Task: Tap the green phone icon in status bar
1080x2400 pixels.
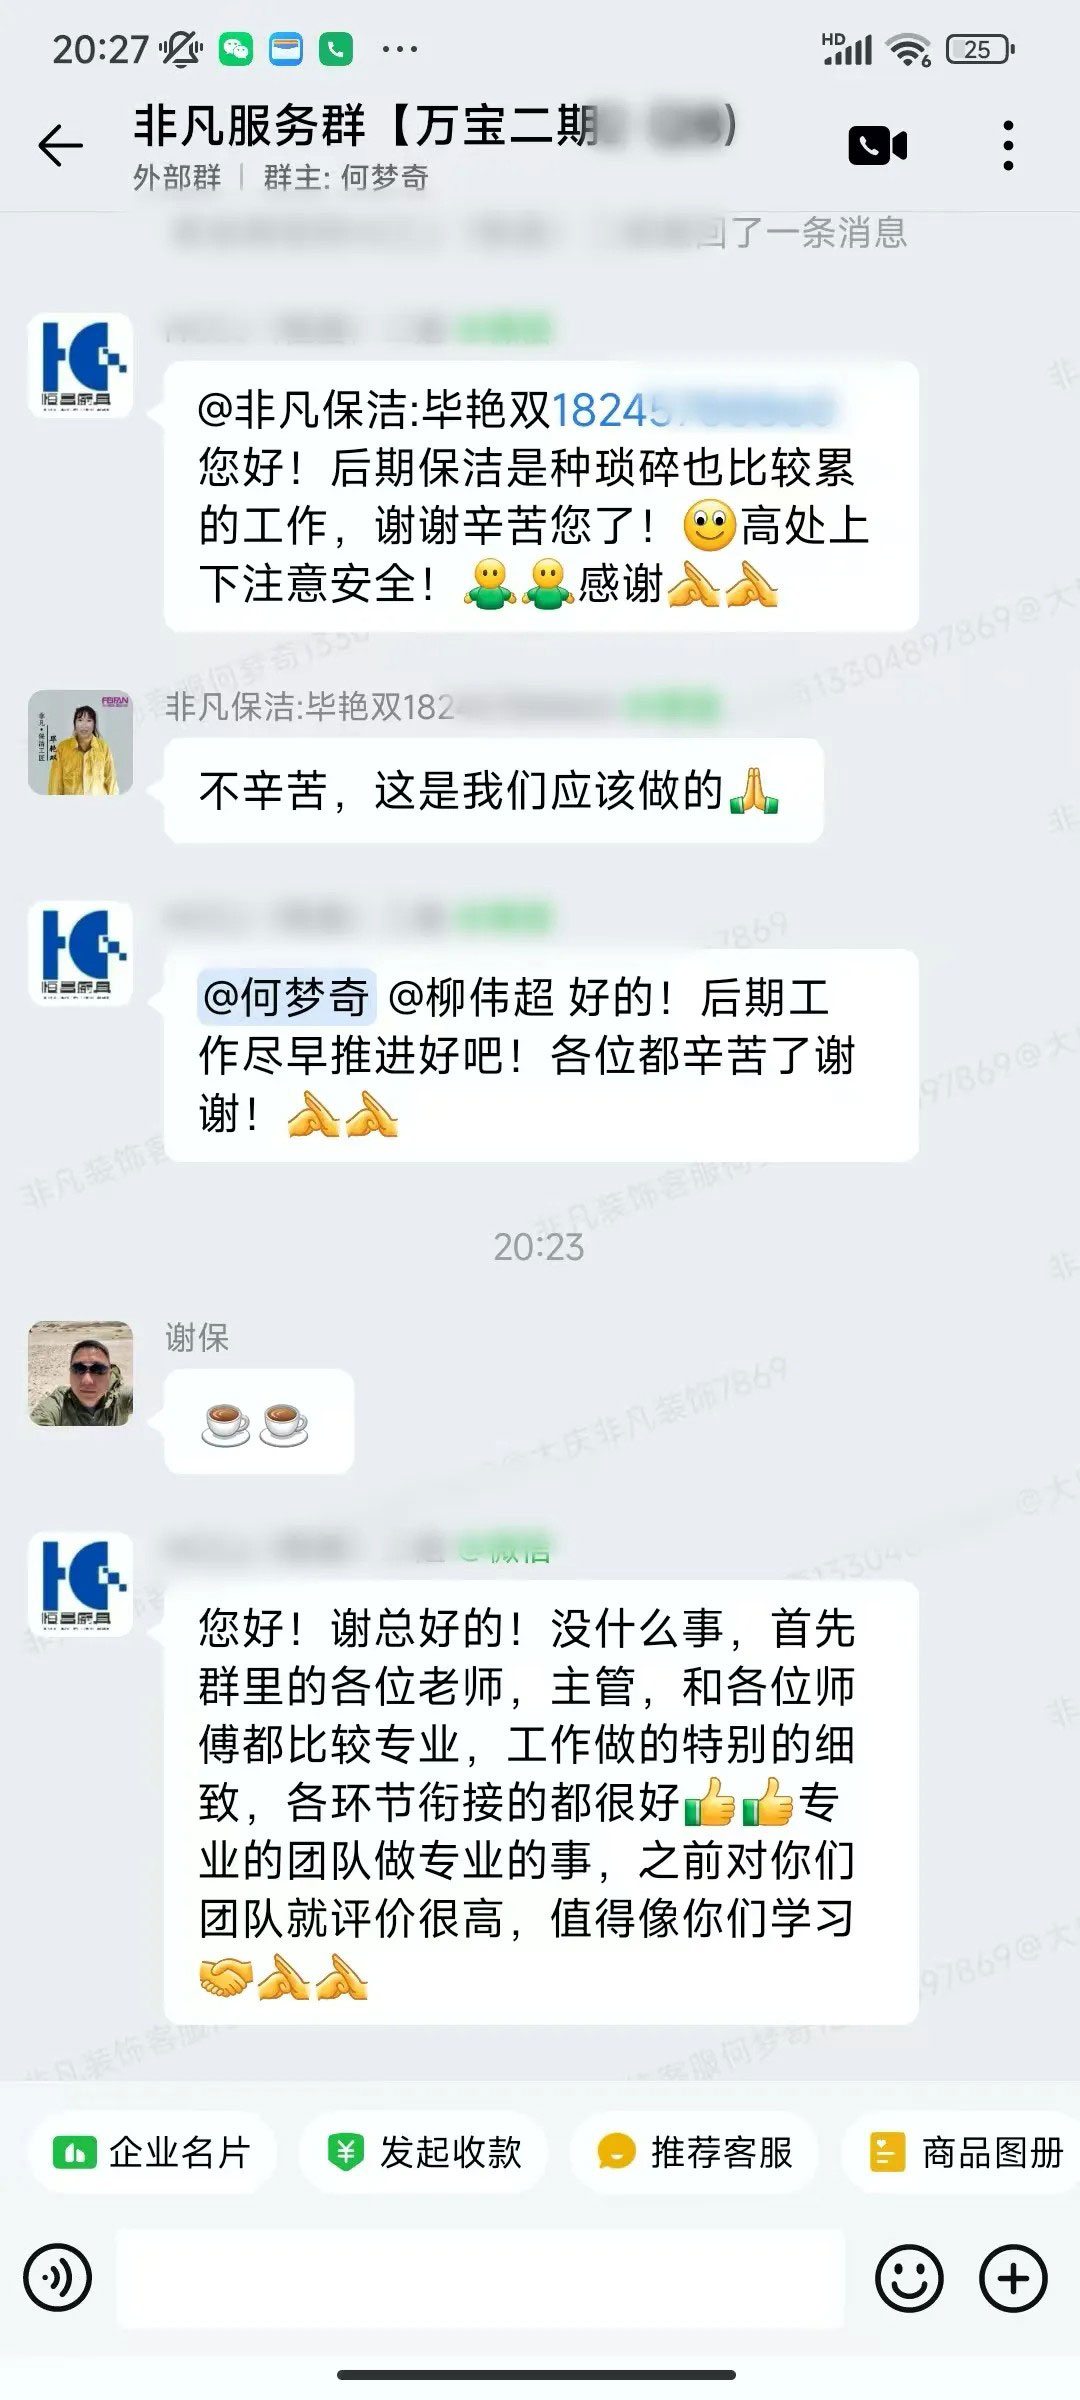Action: [336, 49]
